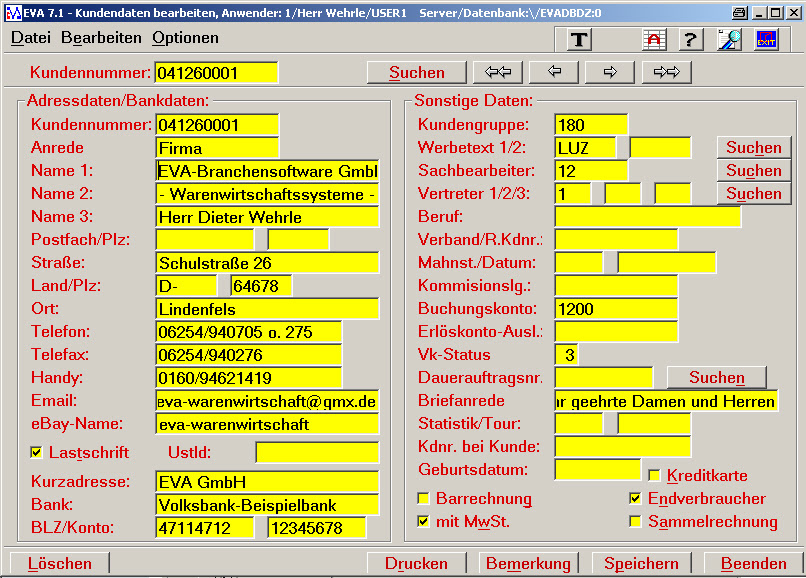Click the Bemerkung button

[528, 564]
